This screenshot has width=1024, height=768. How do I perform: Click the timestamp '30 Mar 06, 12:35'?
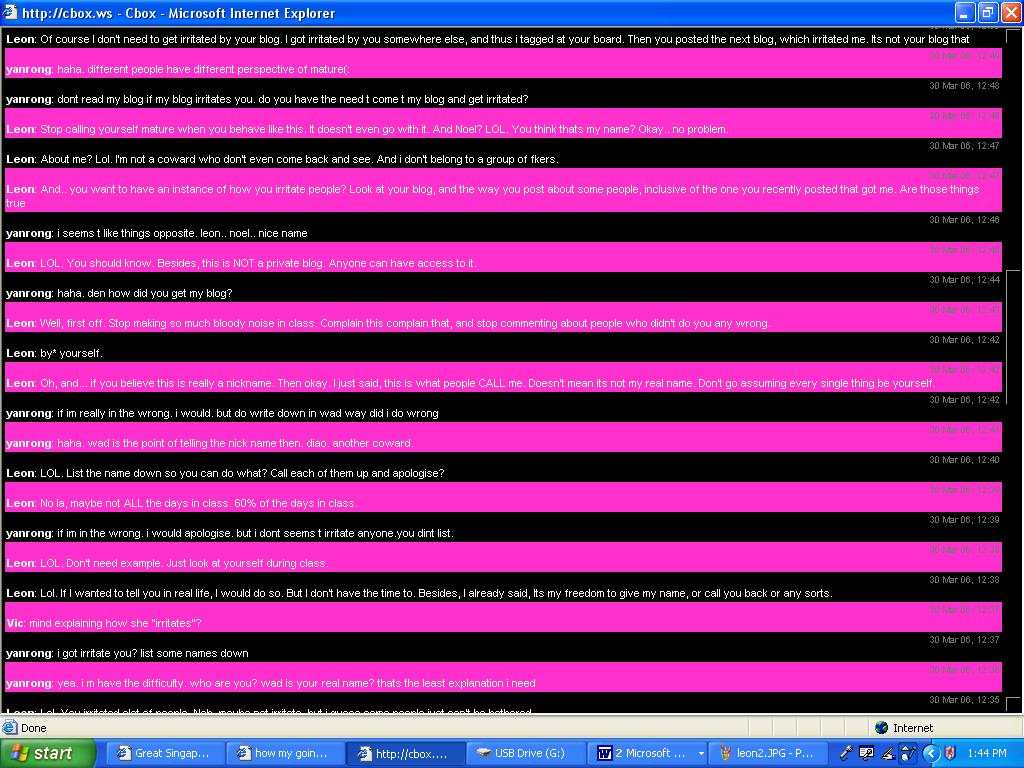point(964,699)
